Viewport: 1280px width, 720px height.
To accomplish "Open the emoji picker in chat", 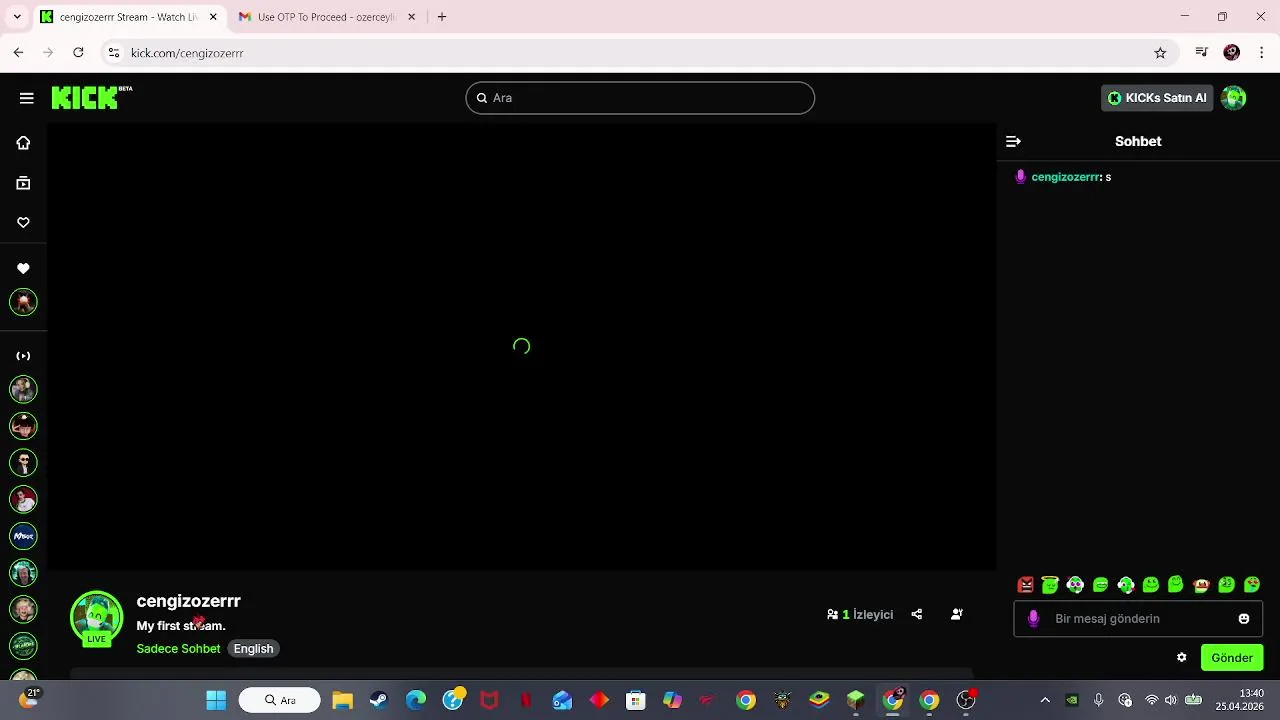I will tap(1244, 619).
